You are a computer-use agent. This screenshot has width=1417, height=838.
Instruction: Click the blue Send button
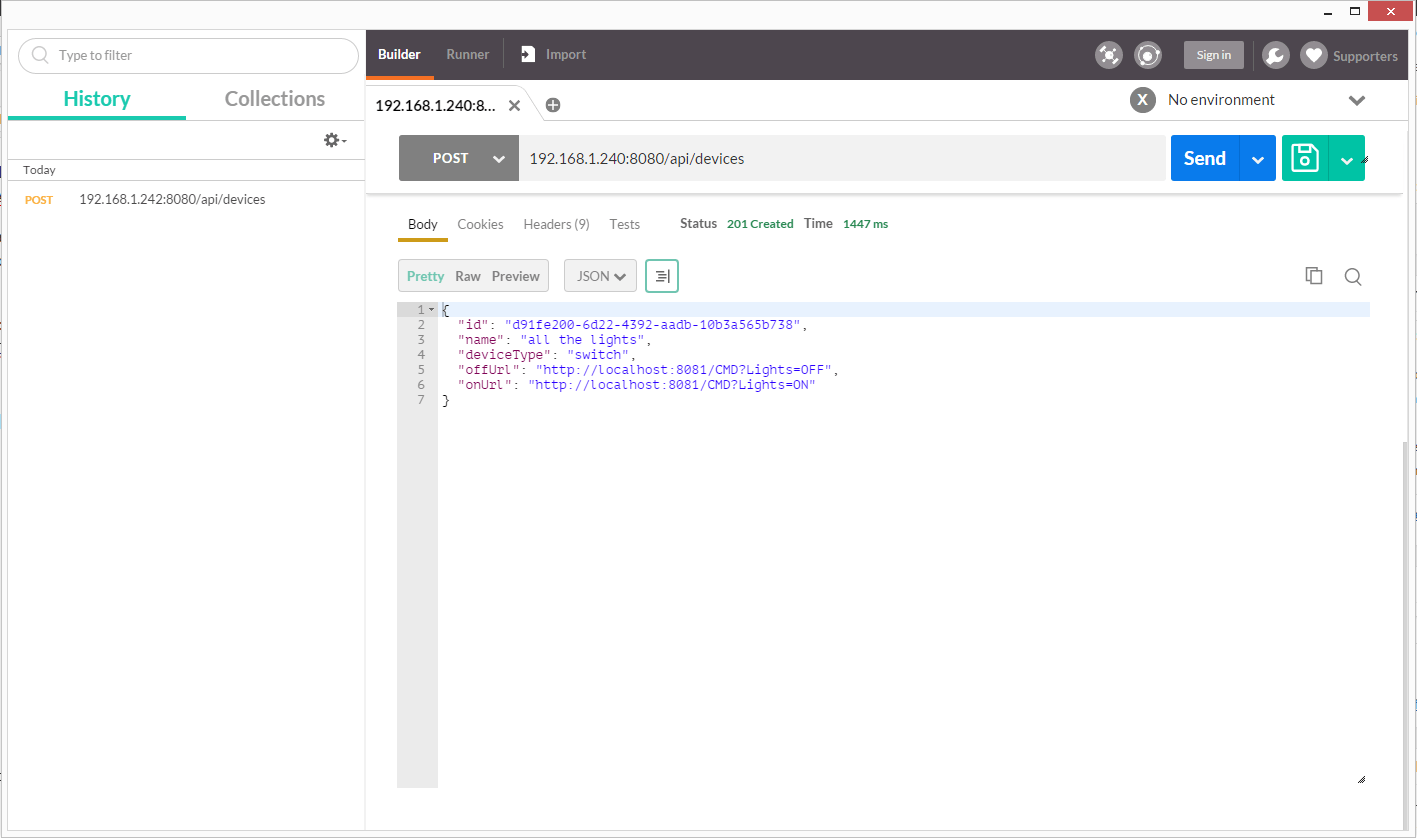[1205, 158]
